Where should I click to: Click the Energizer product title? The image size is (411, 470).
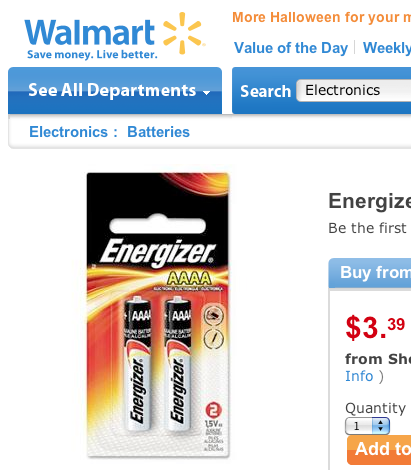pyautogui.click(x=370, y=201)
